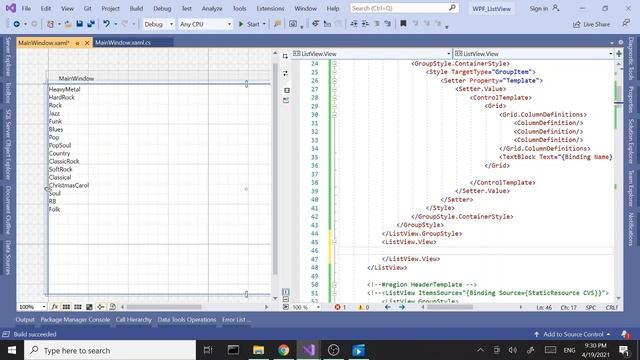Open the Analyze menu
This screenshot has height=360, width=640.
coord(212,8)
